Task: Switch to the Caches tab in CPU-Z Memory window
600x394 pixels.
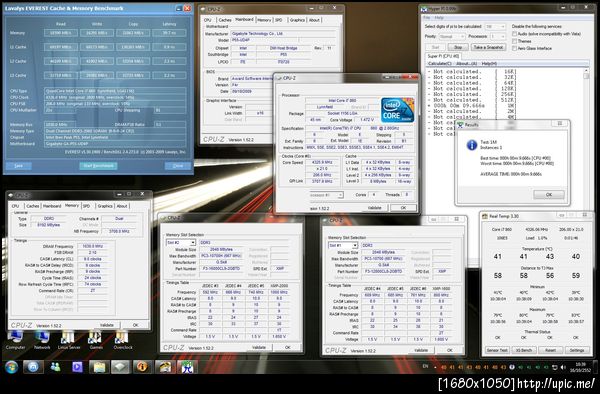Action: coord(33,206)
